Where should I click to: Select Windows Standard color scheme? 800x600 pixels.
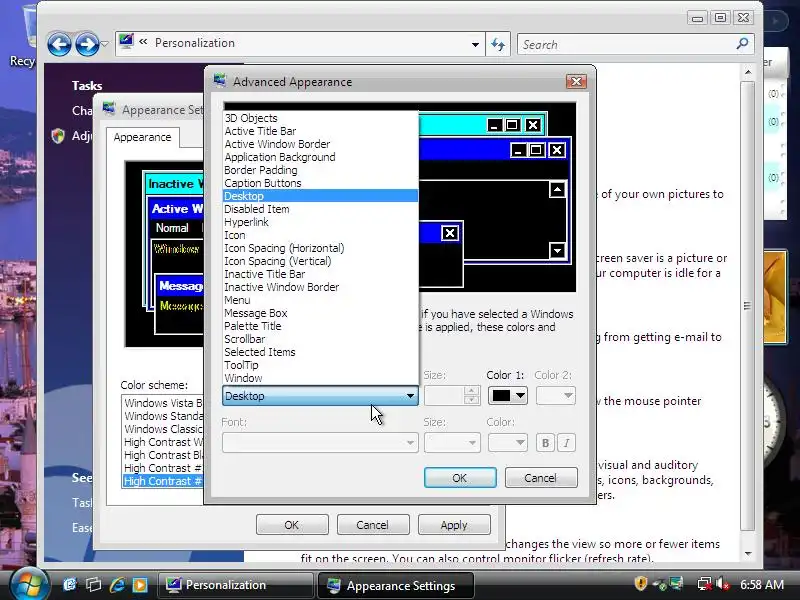pyautogui.click(x=162, y=416)
